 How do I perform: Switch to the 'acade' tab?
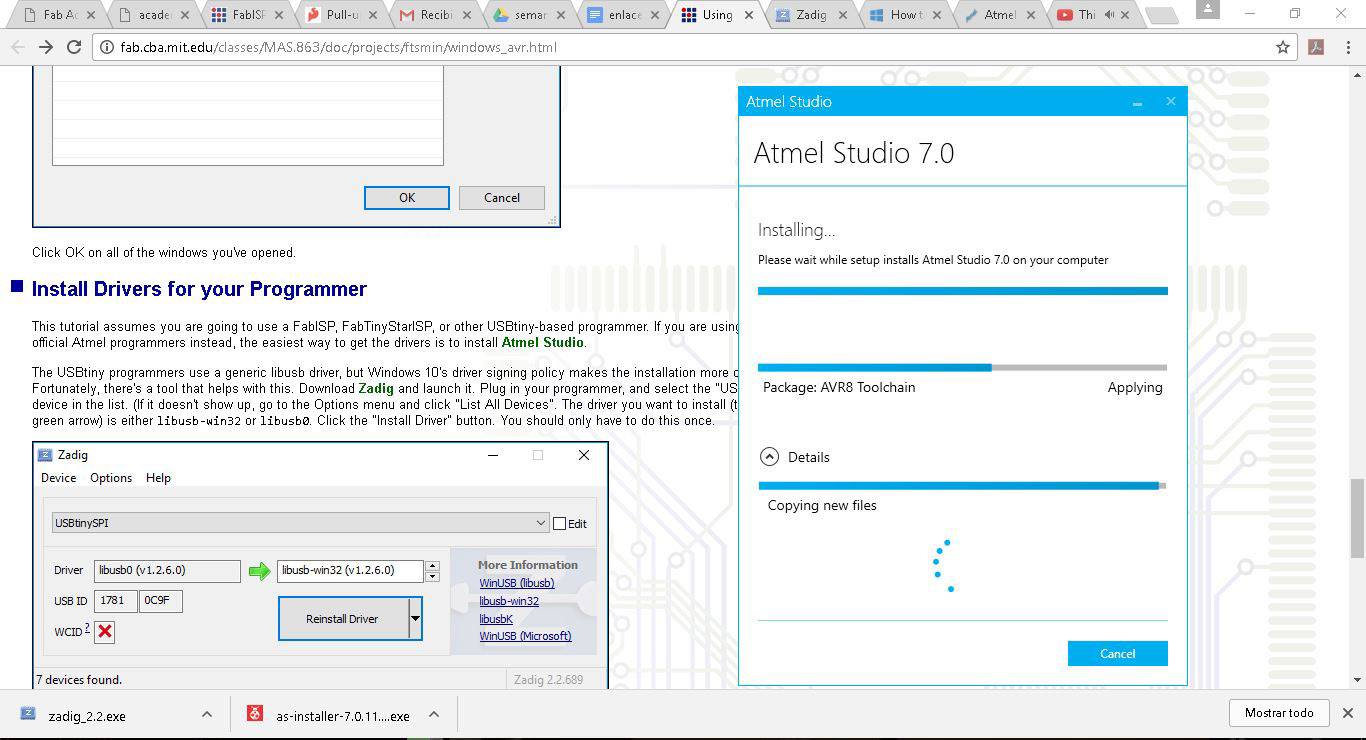(155, 15)
